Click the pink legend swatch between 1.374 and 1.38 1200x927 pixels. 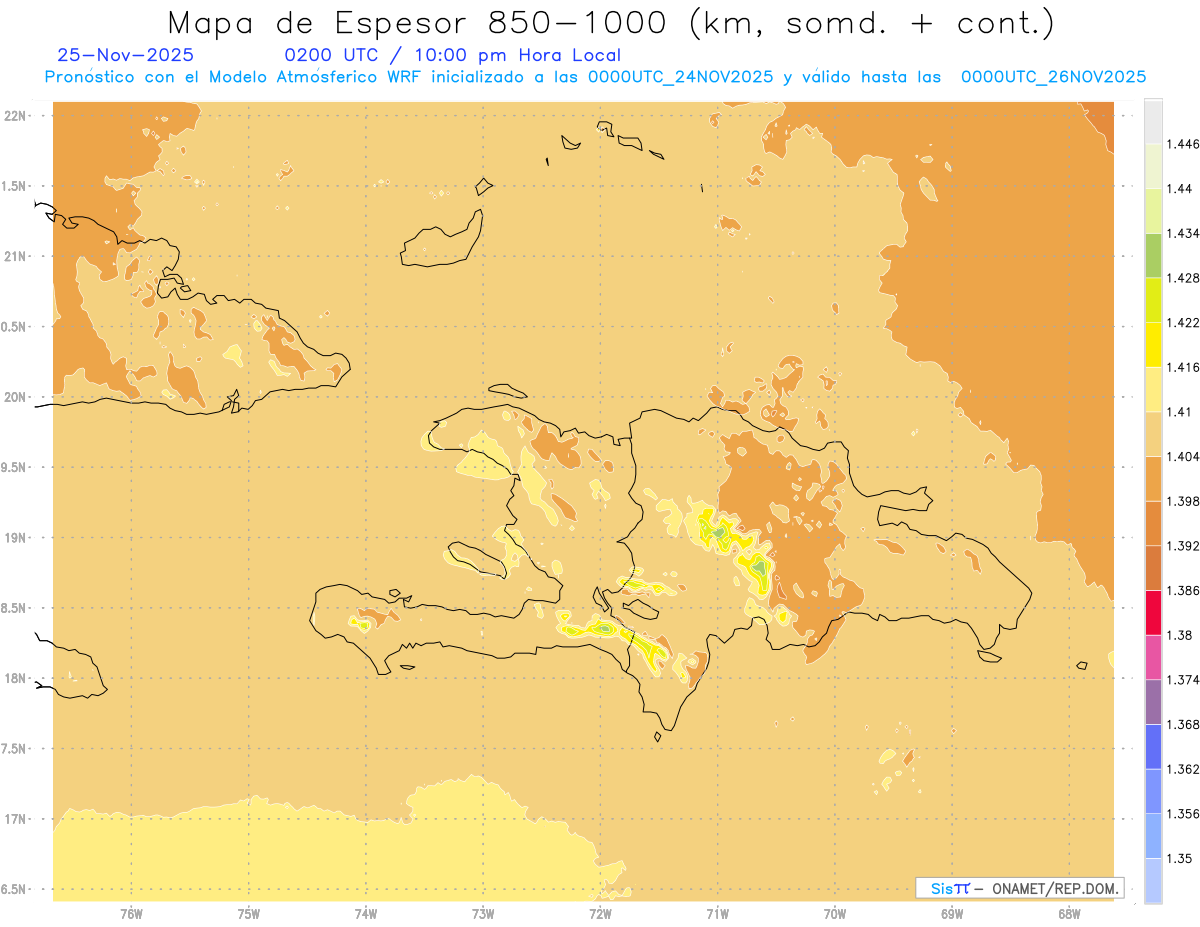tap(1153, 657)
